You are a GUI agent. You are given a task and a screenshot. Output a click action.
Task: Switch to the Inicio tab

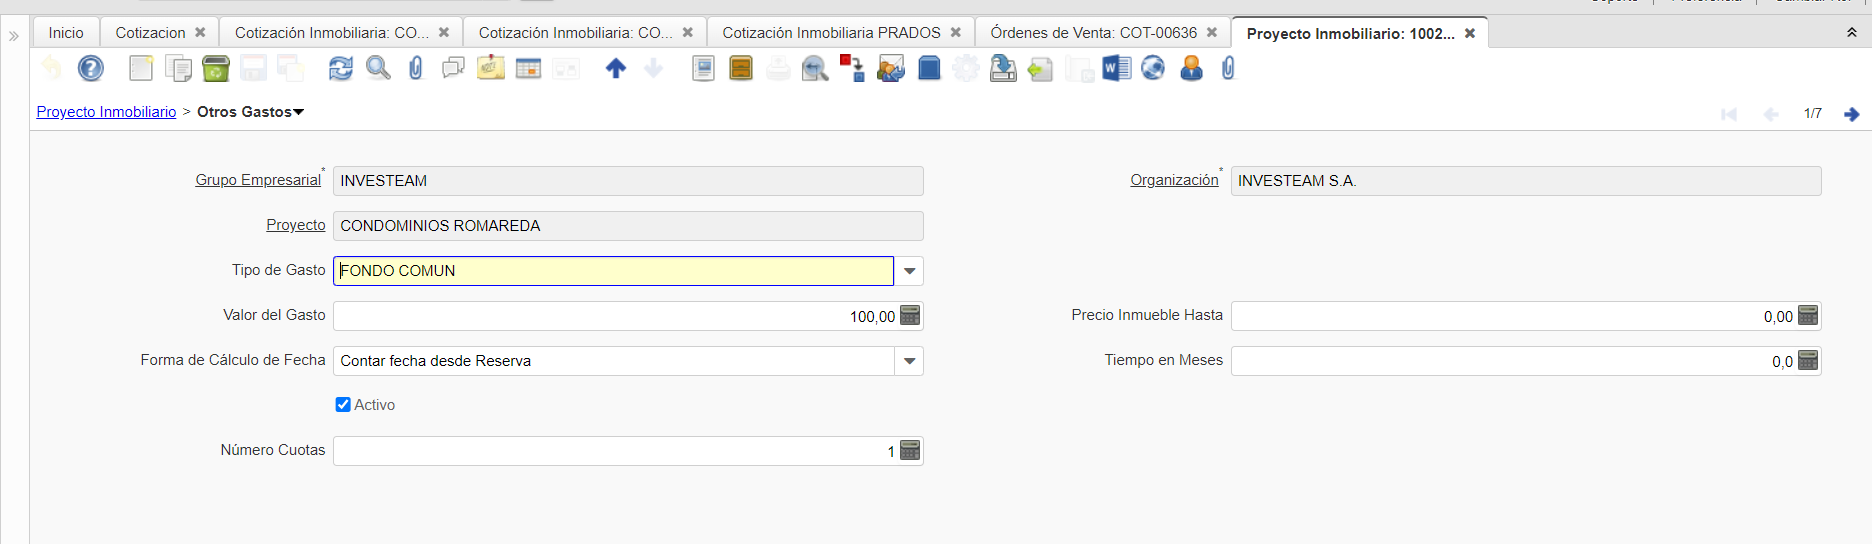[x=66, y=33]
